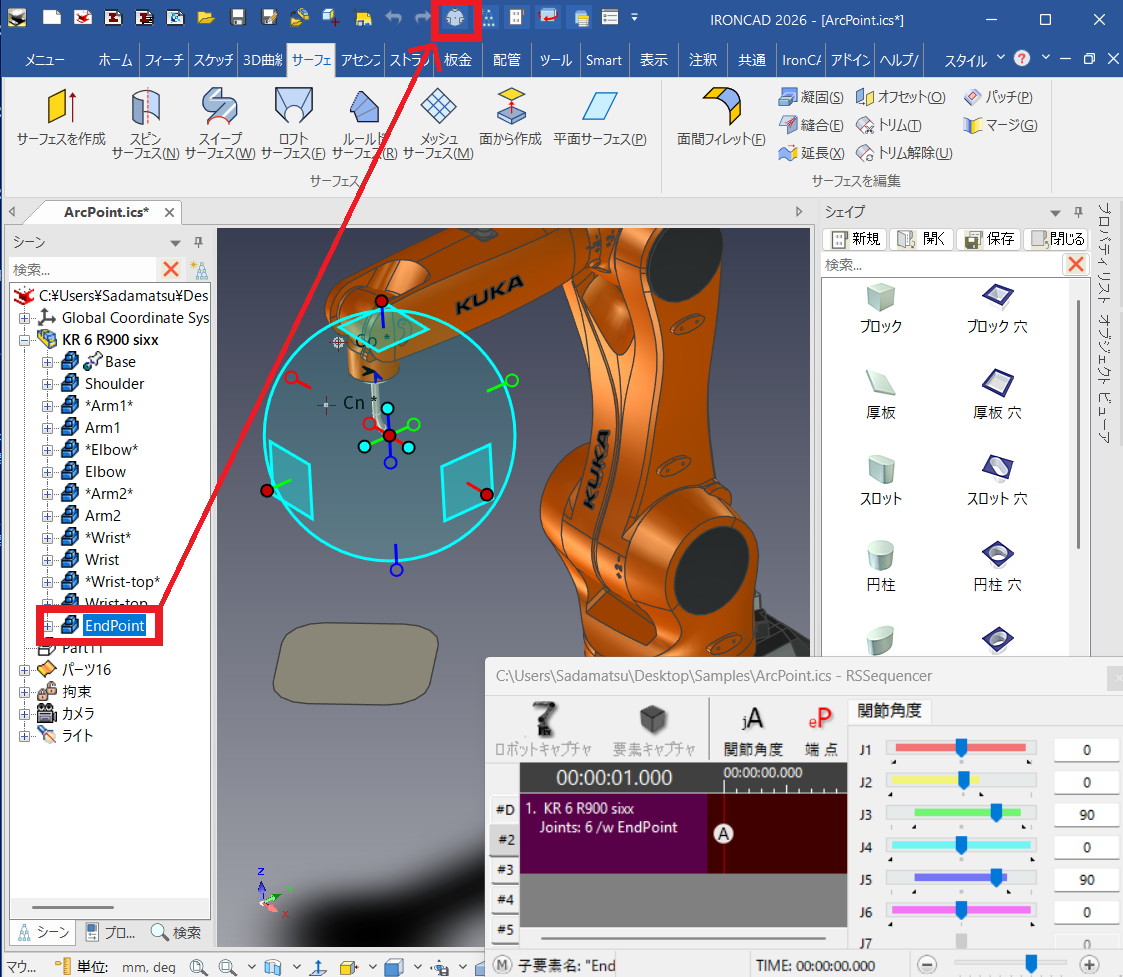Open the シェイプ panel dropdown arrow
Image resolution: width=1123 pixels, height=977 pixels.
pyautogui.click(x=1055, y=213)
